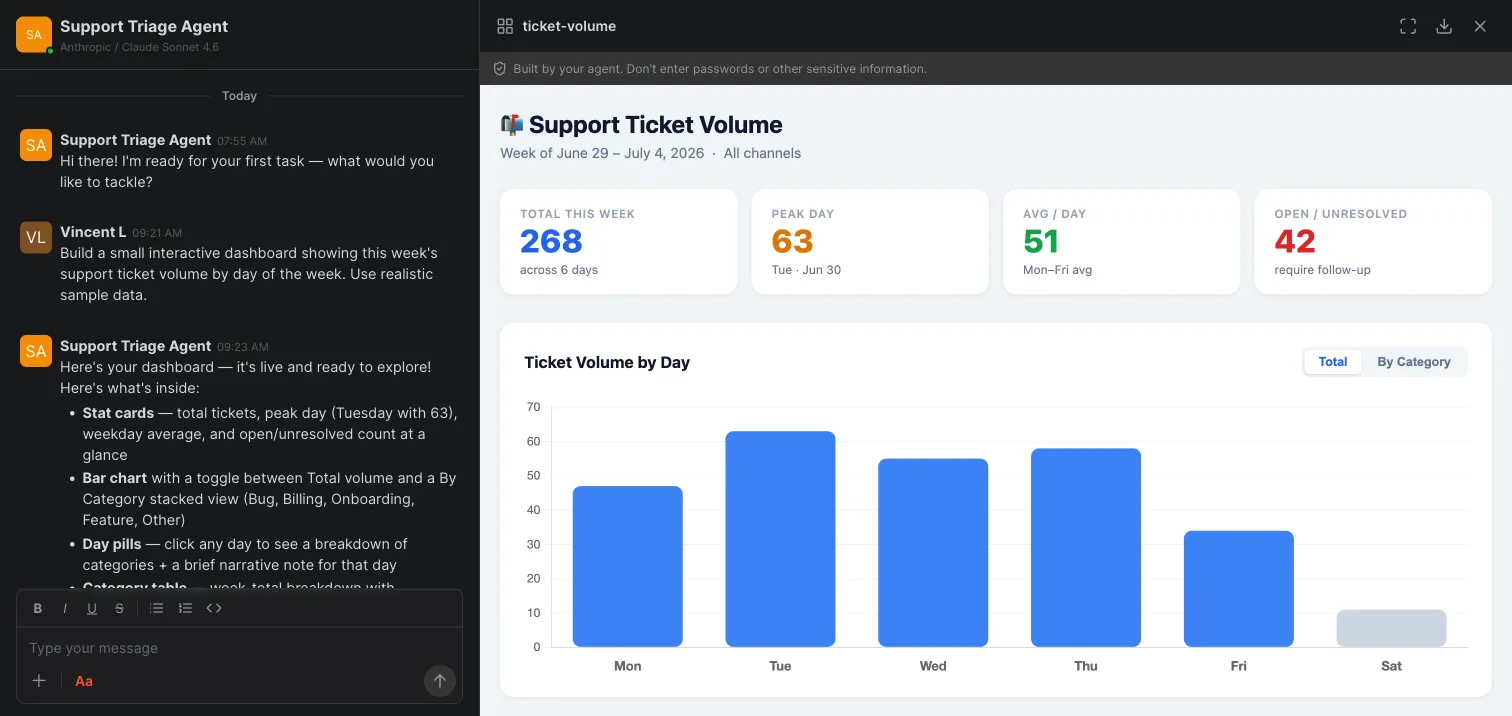Click the Thursday bar in chart
Screen dimensions: 1512x716
pyautogui.click(x=1086, y=548)
